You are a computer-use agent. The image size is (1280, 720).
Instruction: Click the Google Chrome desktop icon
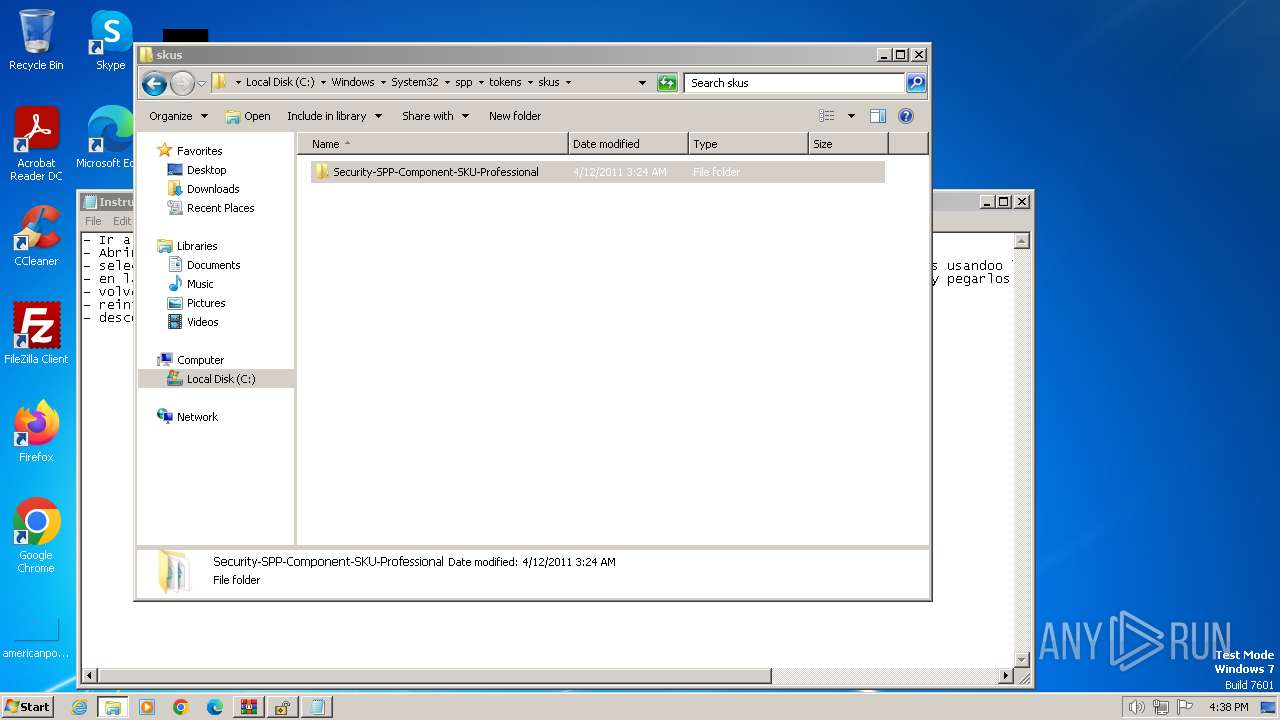click(36, 536)
